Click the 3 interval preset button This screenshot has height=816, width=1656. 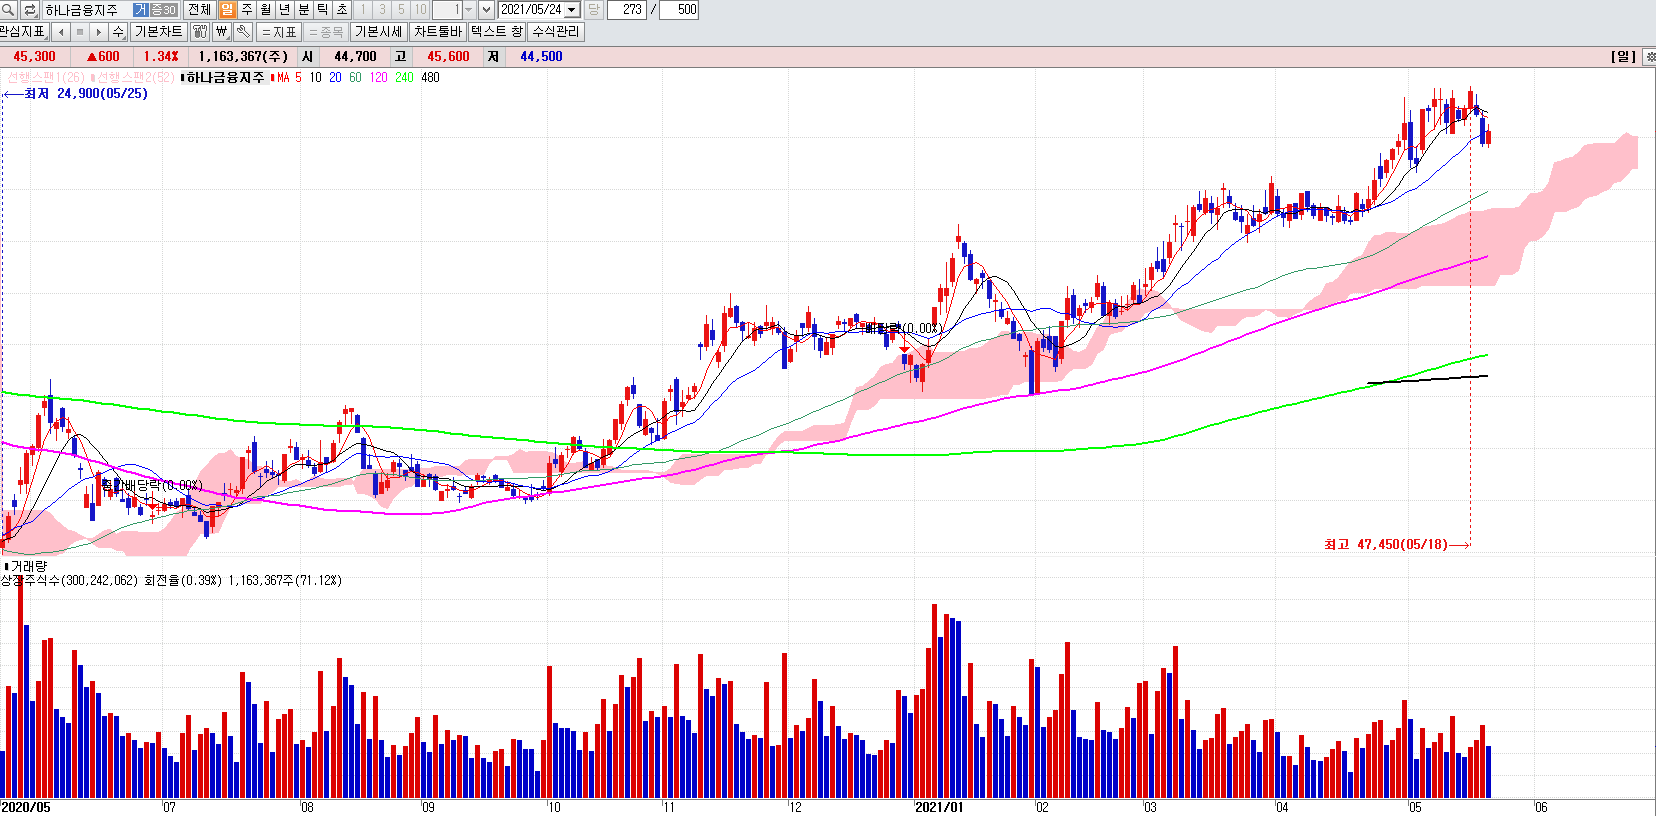point(382,10)
